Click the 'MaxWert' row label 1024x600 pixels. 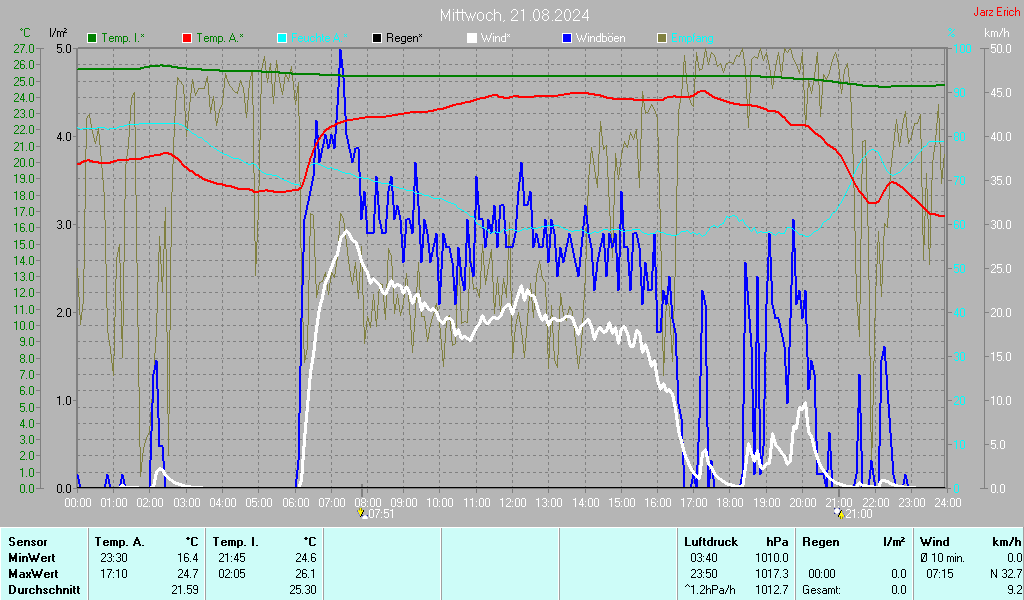coord(33,574)
